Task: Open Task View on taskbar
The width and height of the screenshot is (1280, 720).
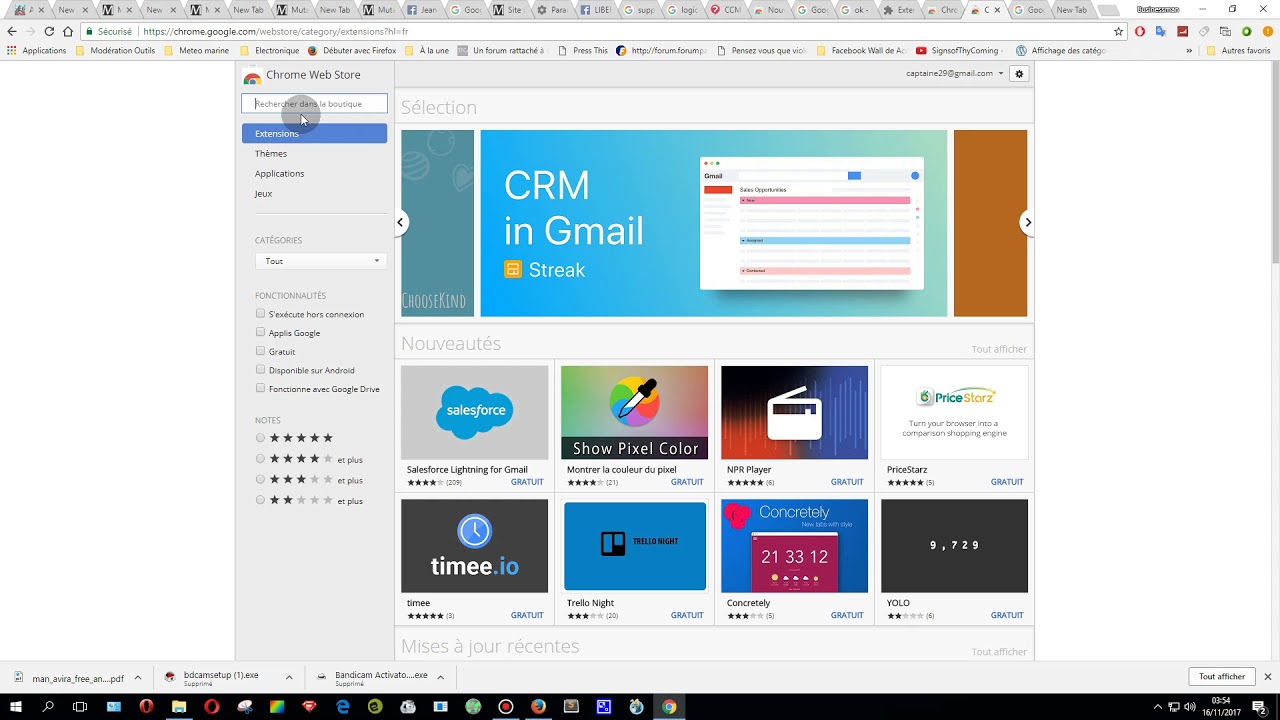Action: point(81,707)
